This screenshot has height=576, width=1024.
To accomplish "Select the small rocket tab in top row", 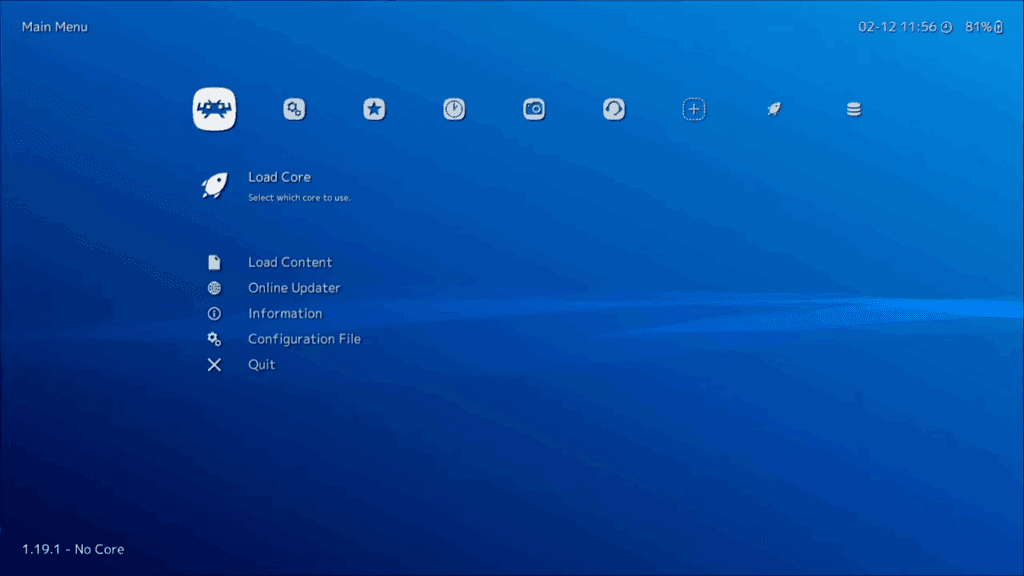I will (x=774, y=109).
